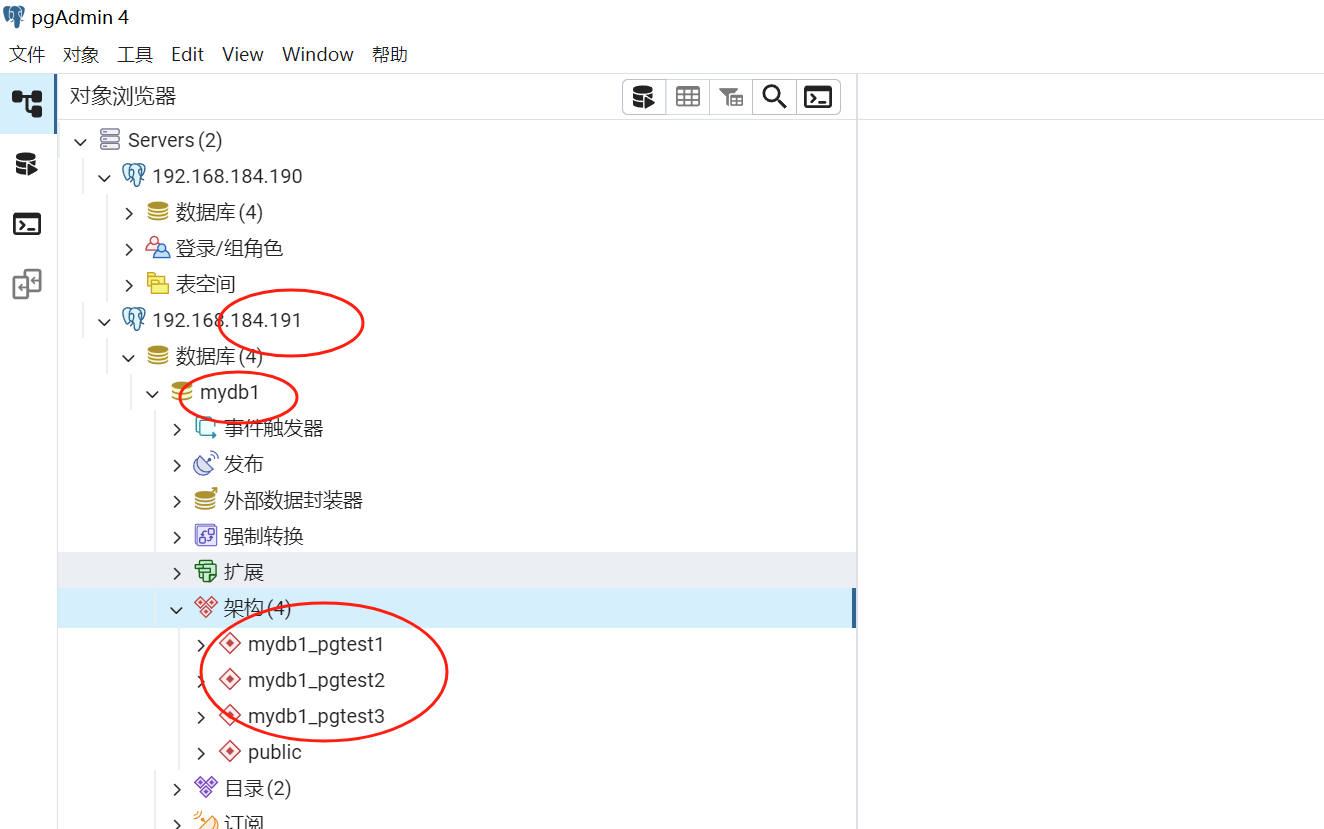Collapse the Servers (2) node

coord(81,141)
